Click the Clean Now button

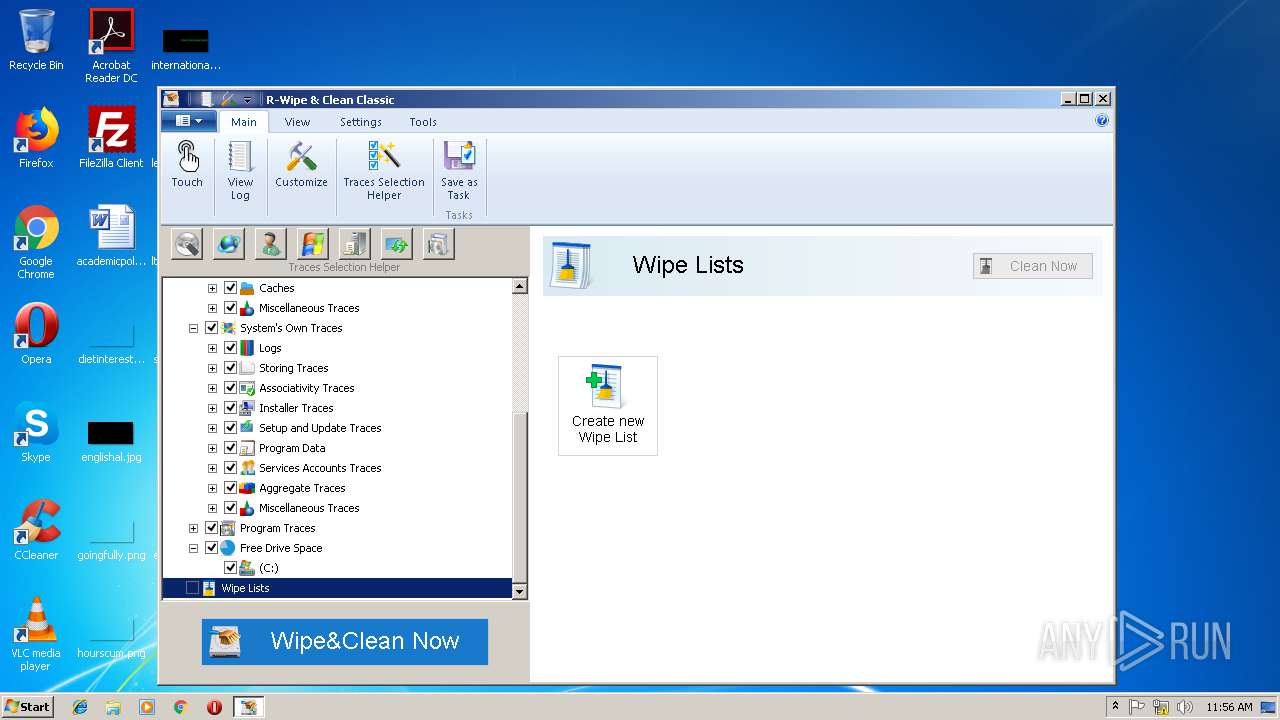point(1033,266)
